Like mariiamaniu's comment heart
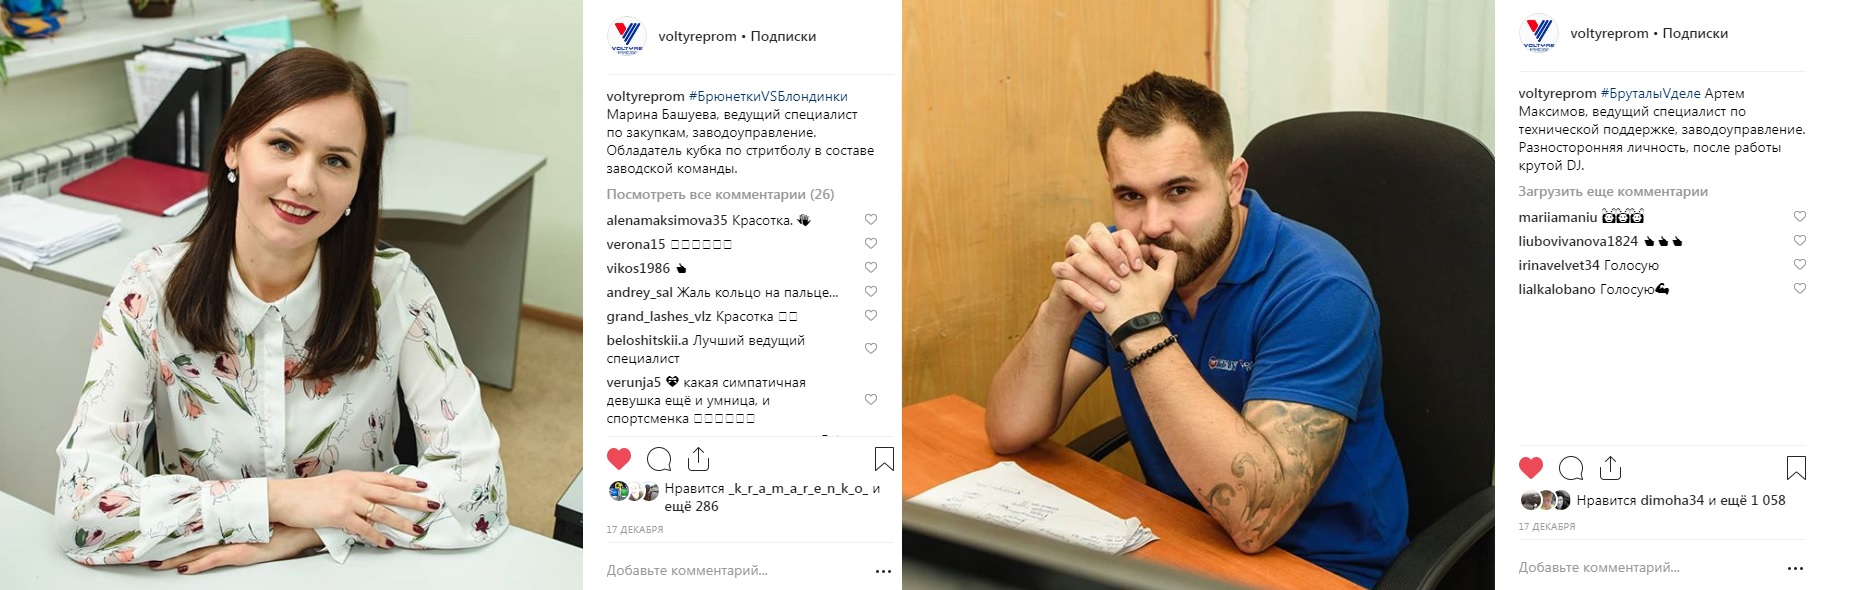Viewport: 1853px width, 590px height. click(x=1800, y=217)
